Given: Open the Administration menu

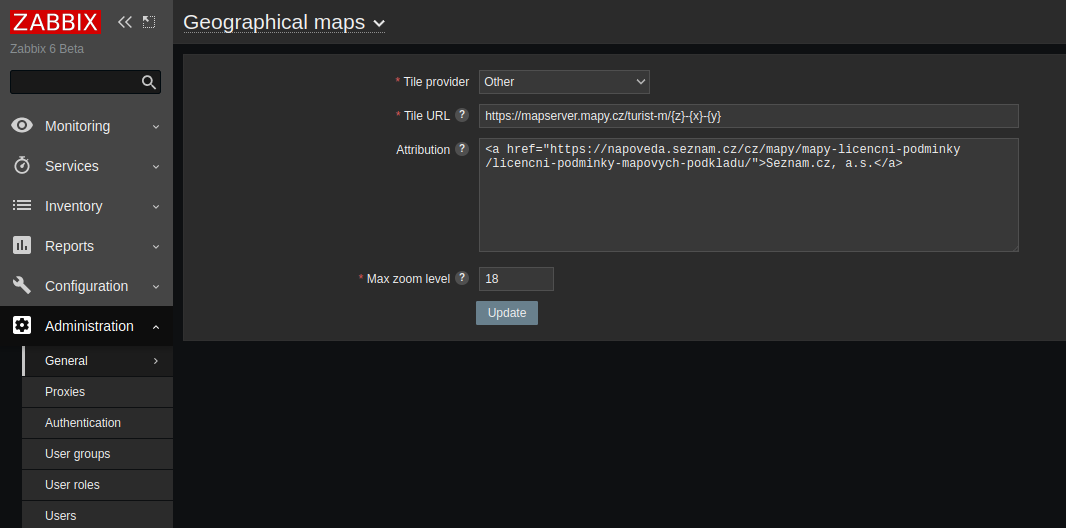Looking at the screenshot, I should 86,326.
